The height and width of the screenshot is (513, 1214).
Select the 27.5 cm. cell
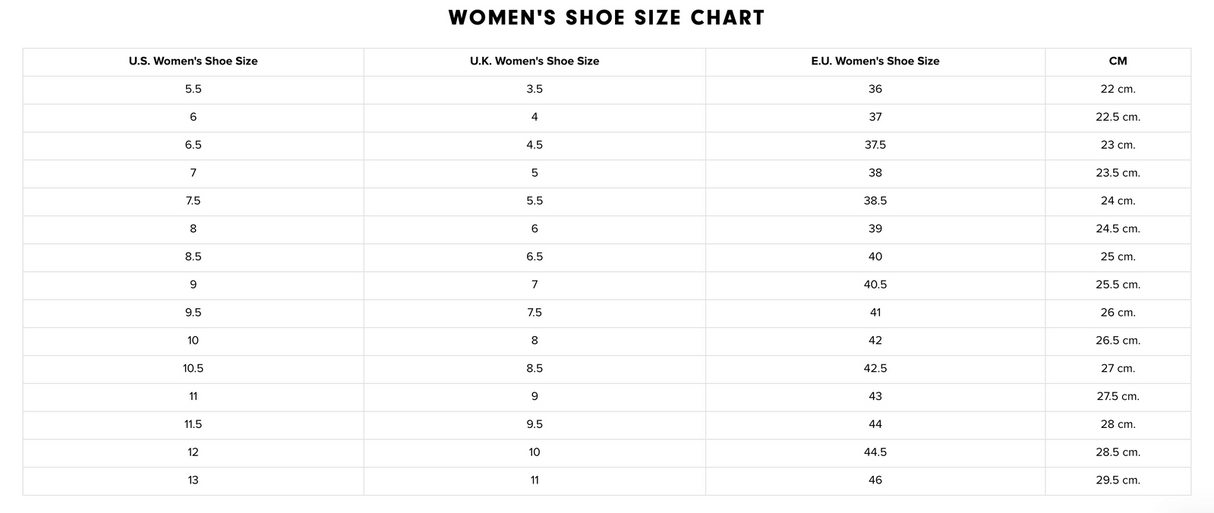1118,396
